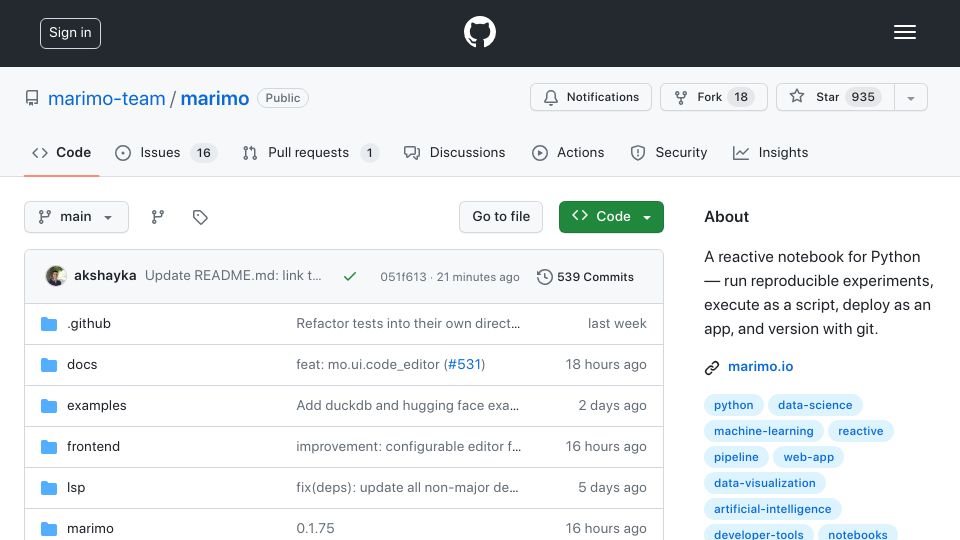Open the Actions tab
960x540 pixels.
pos(568,152)
